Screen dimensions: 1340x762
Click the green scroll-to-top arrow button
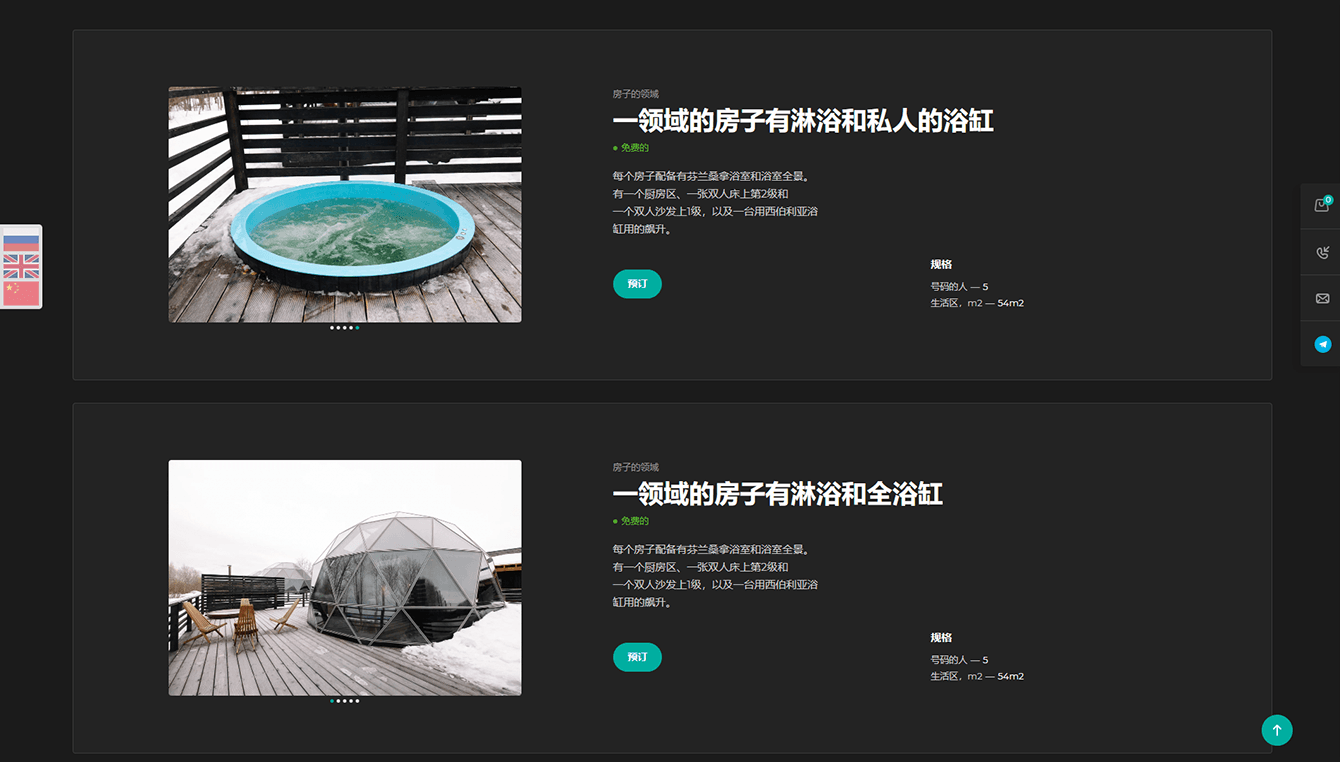click(1276, 730)
